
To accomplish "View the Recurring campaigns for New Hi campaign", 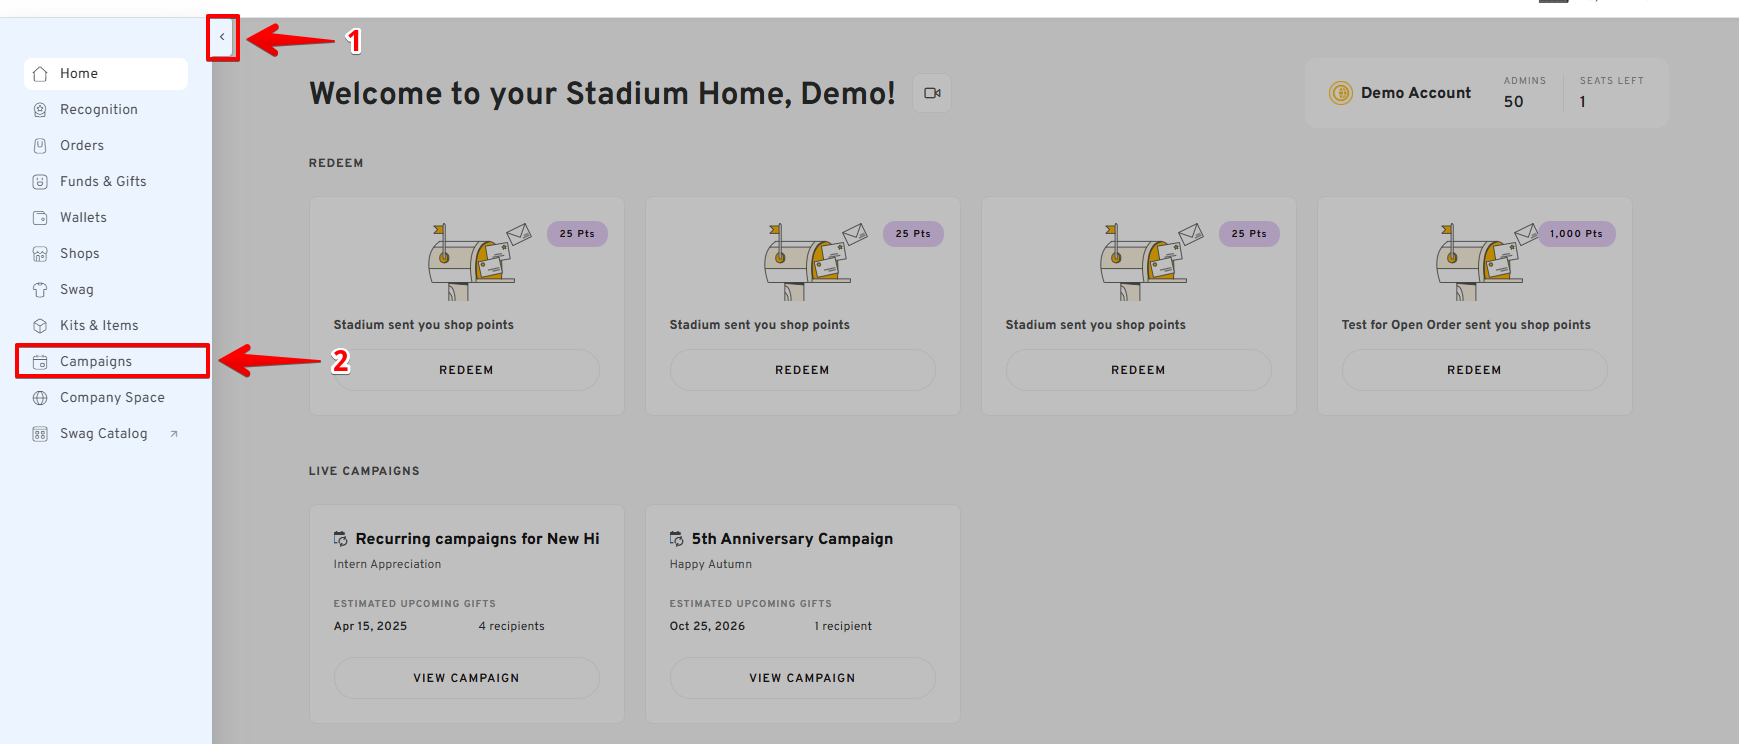I will (x=466, y=678).
